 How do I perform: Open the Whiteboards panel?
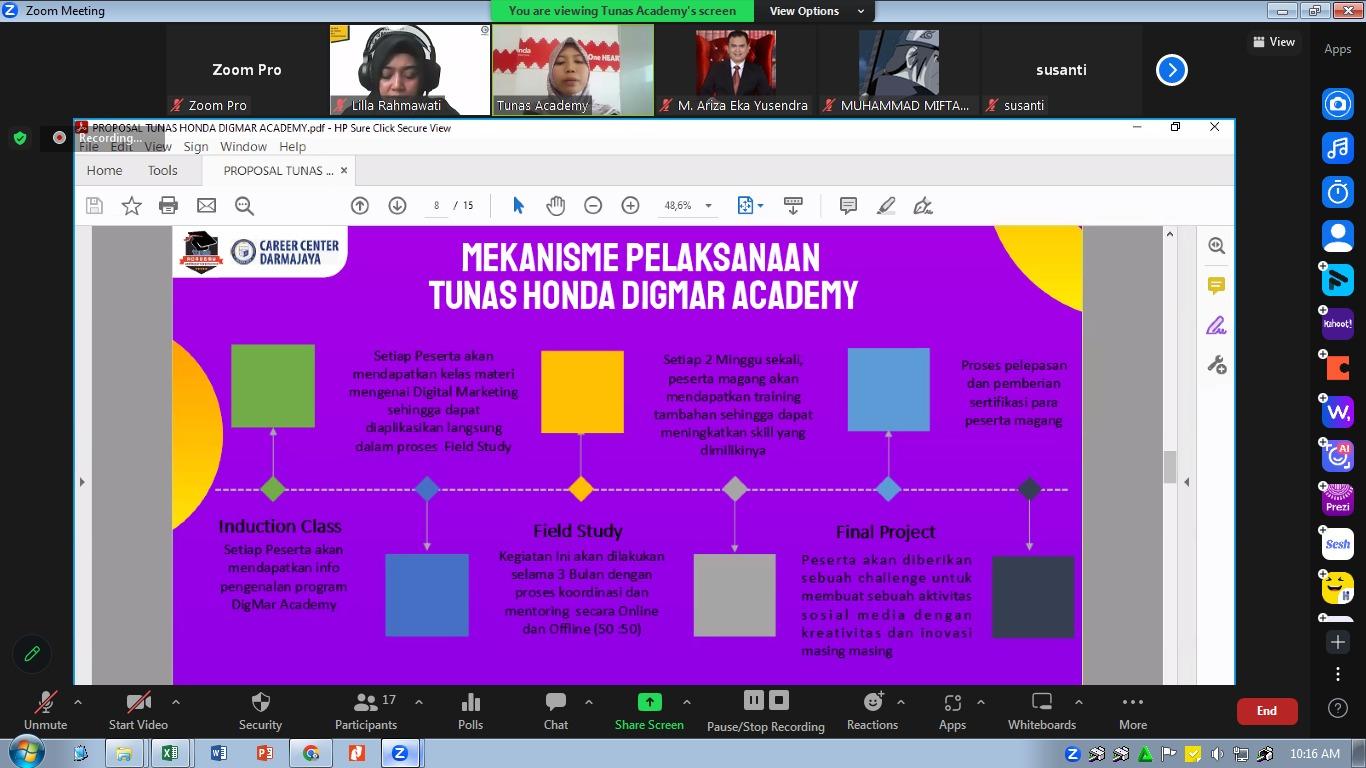[1041, 710]
